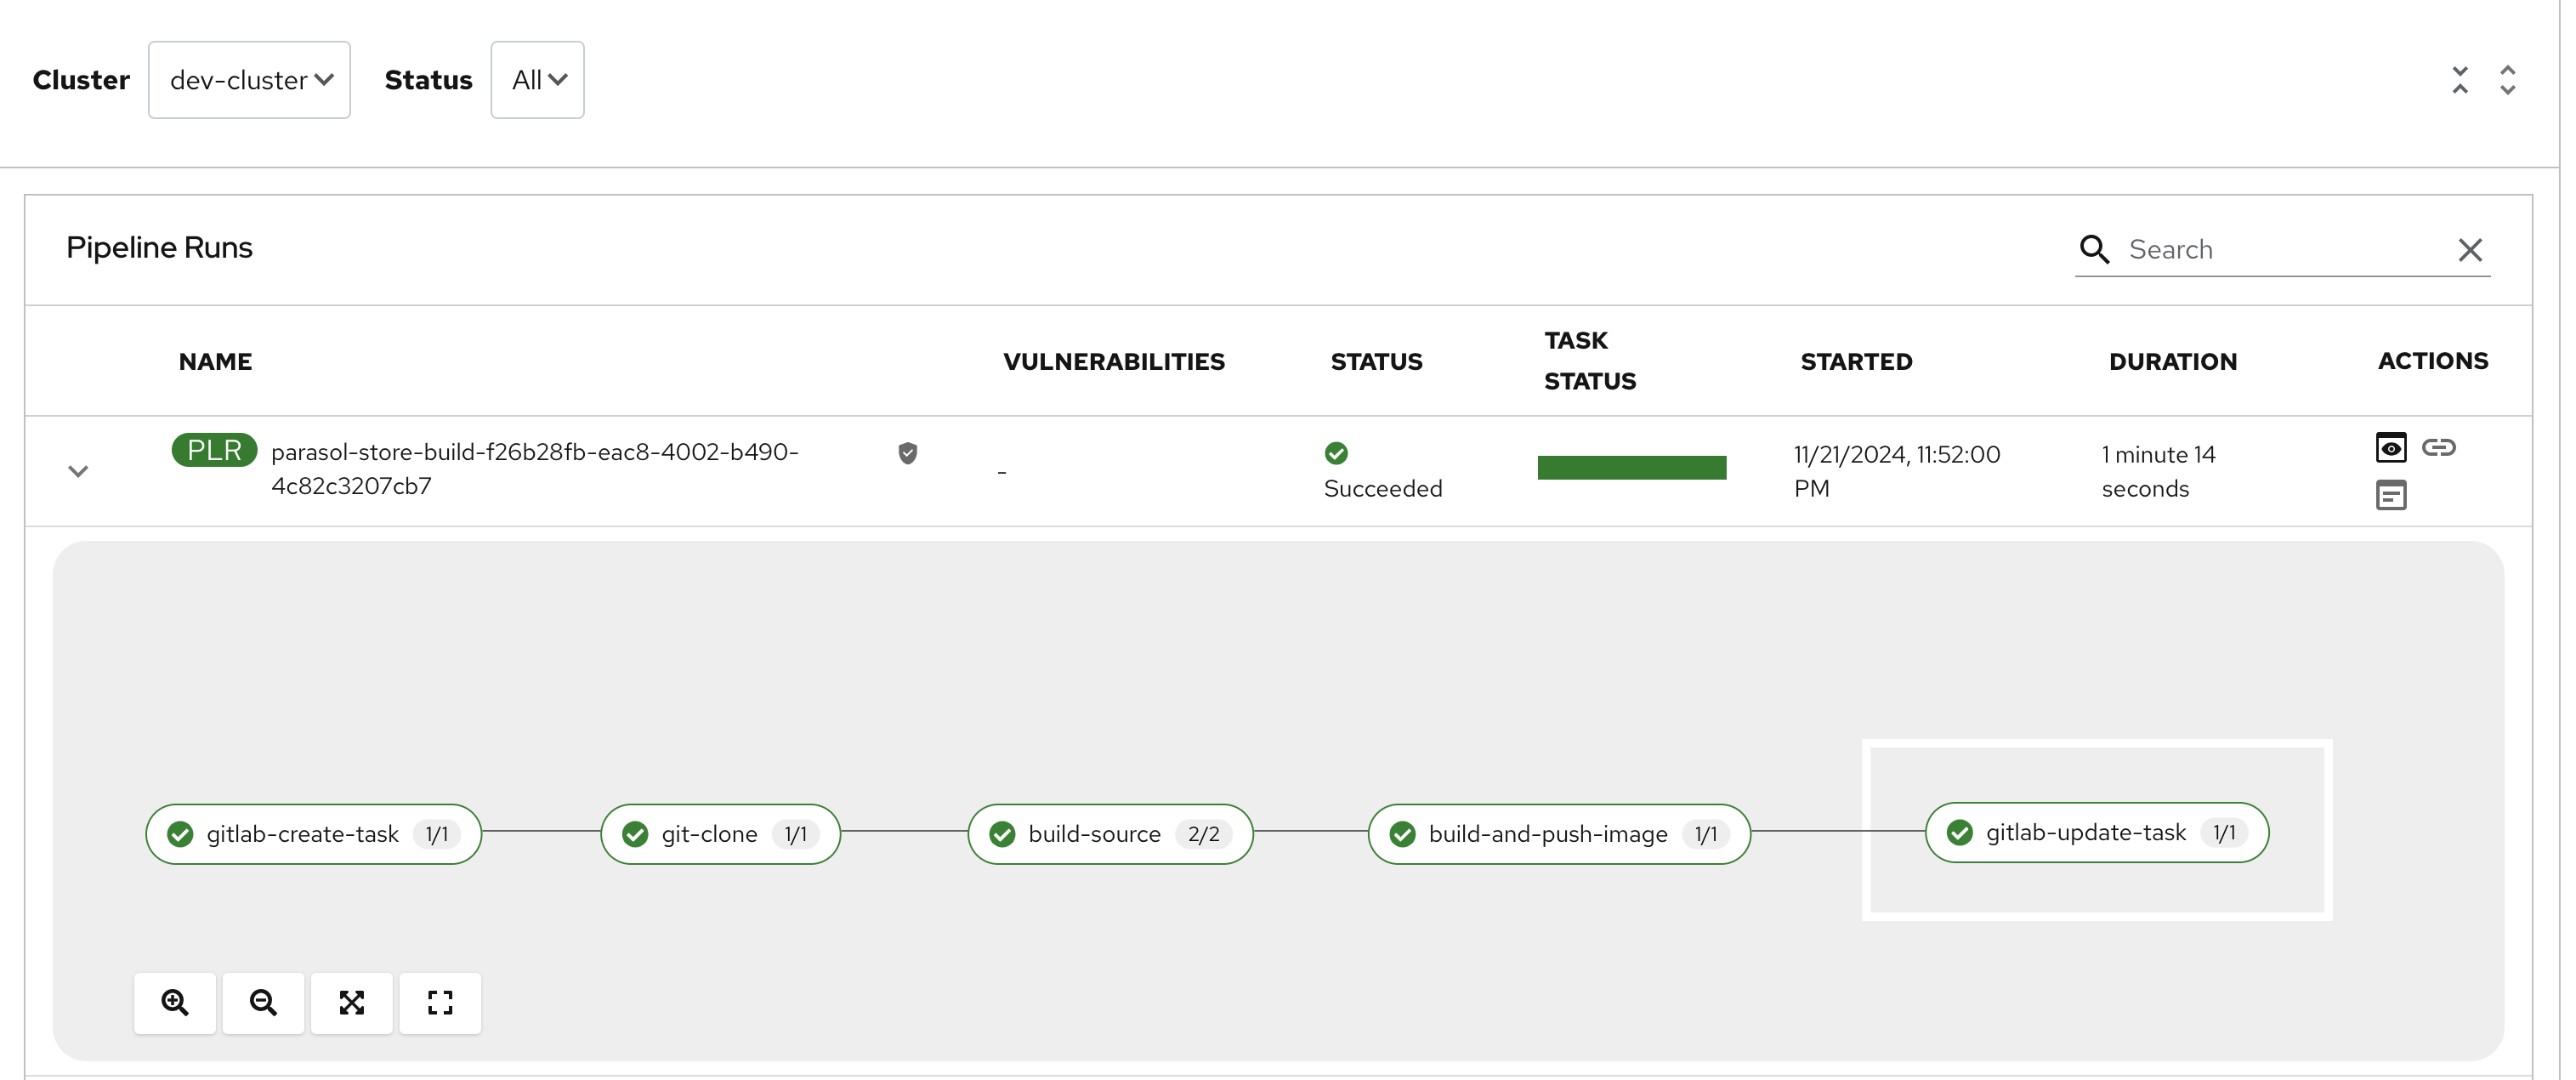The width and height of the screenshot is (2576, 1080).
Task: Click the zoom out magnifier icon
Action: click(x=263, y=1001)
